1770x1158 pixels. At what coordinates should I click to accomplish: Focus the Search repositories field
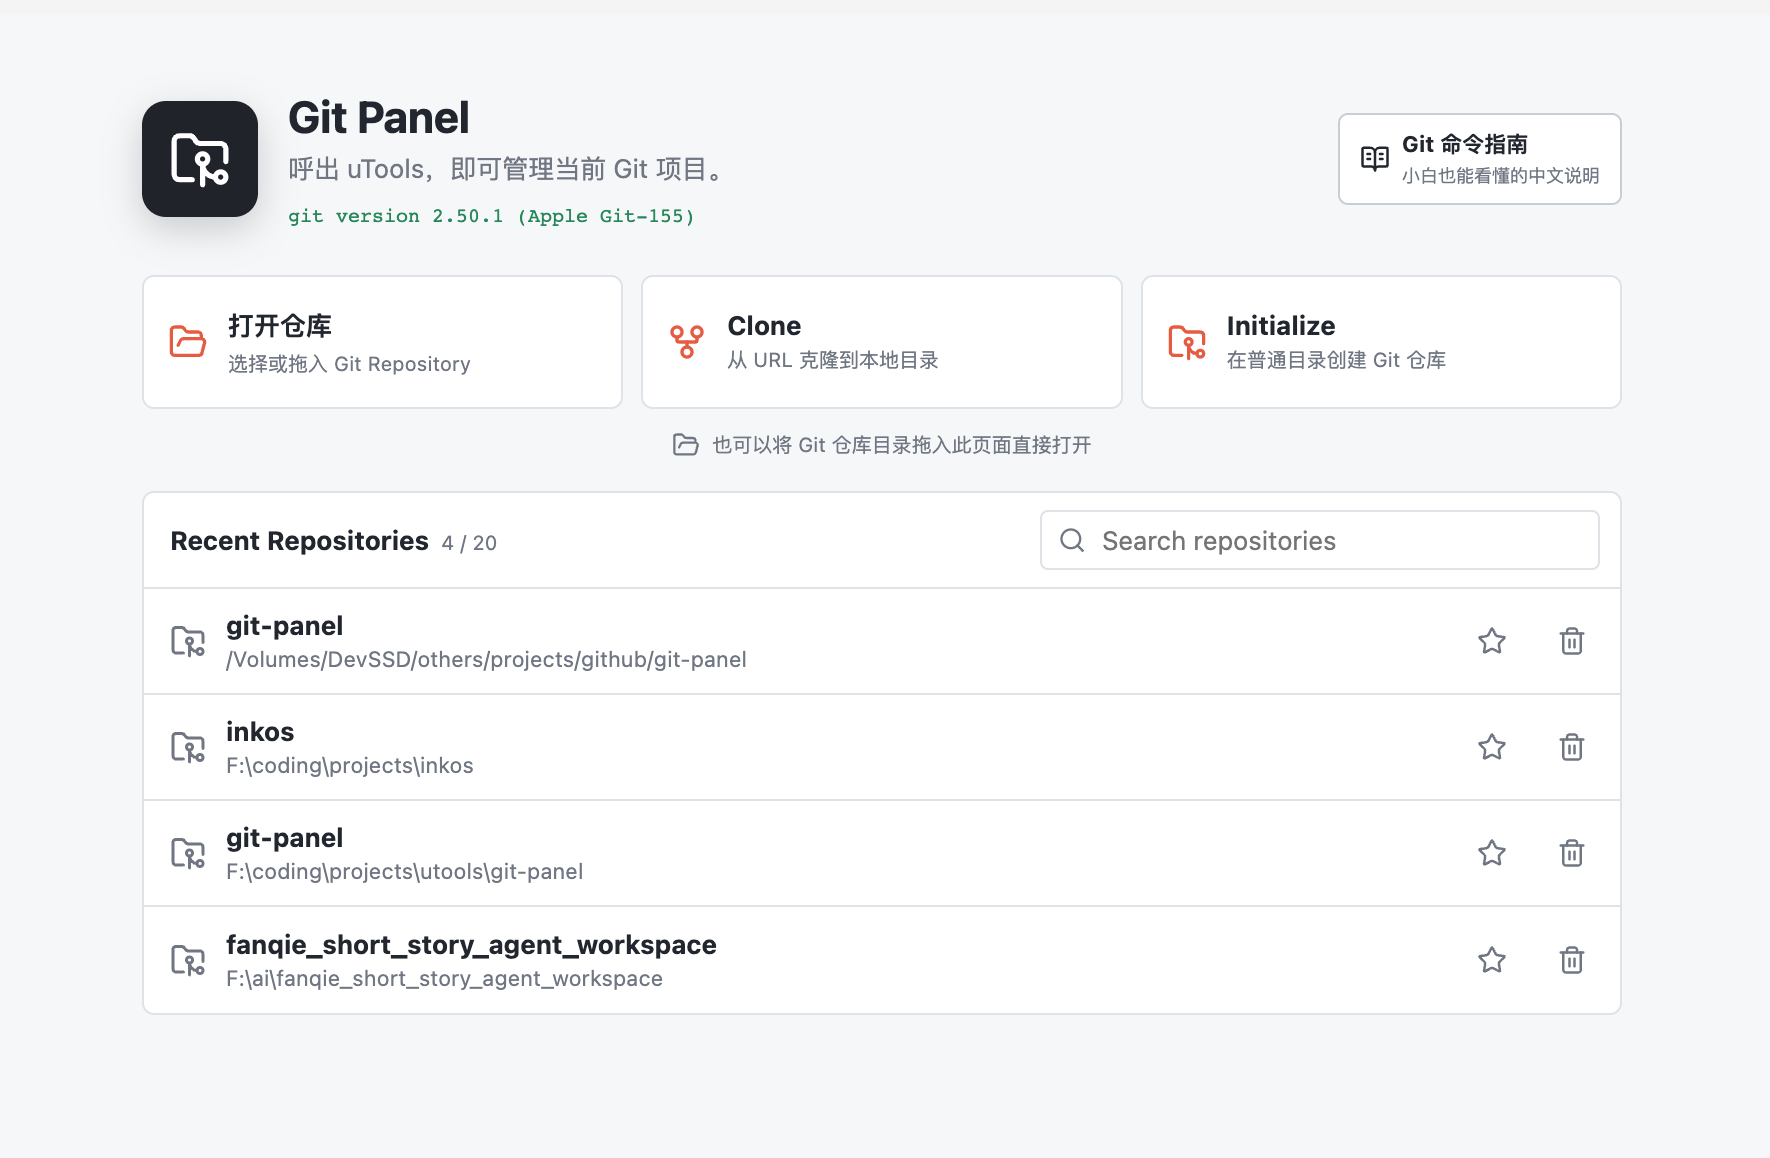(x=1319, y=541)
